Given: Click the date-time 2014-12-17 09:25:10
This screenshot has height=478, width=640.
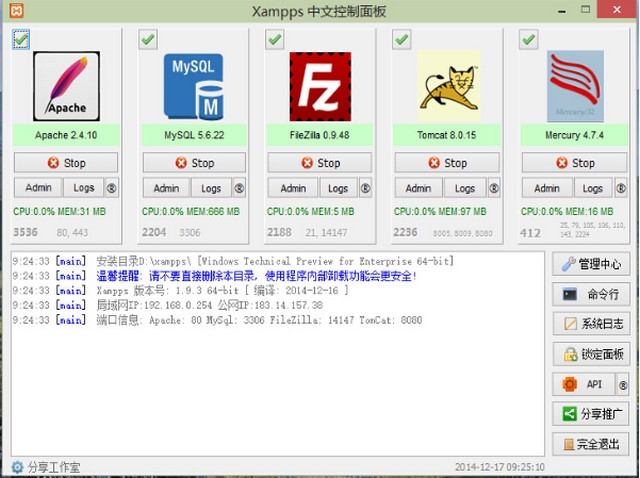Looking at the screenshot, I should pyautogui.click(x=500, y=467).
